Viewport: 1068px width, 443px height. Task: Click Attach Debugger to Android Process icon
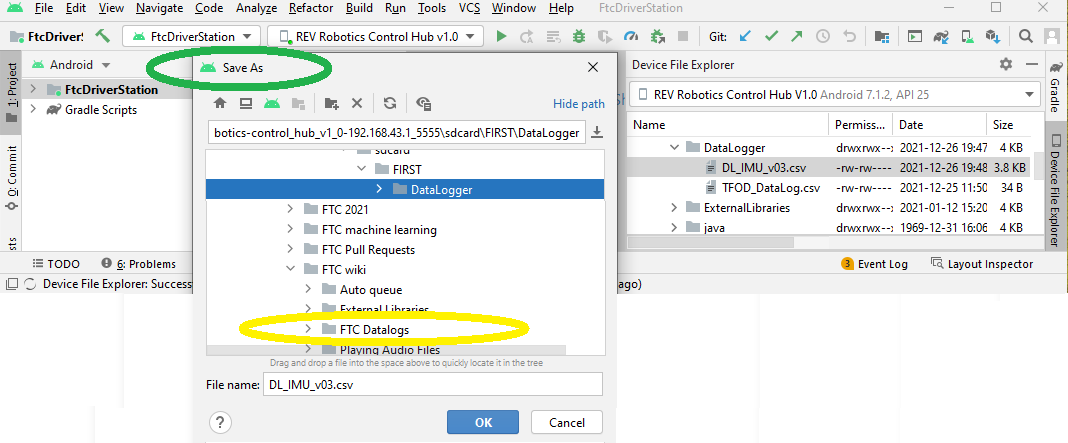tap(657, 36)
